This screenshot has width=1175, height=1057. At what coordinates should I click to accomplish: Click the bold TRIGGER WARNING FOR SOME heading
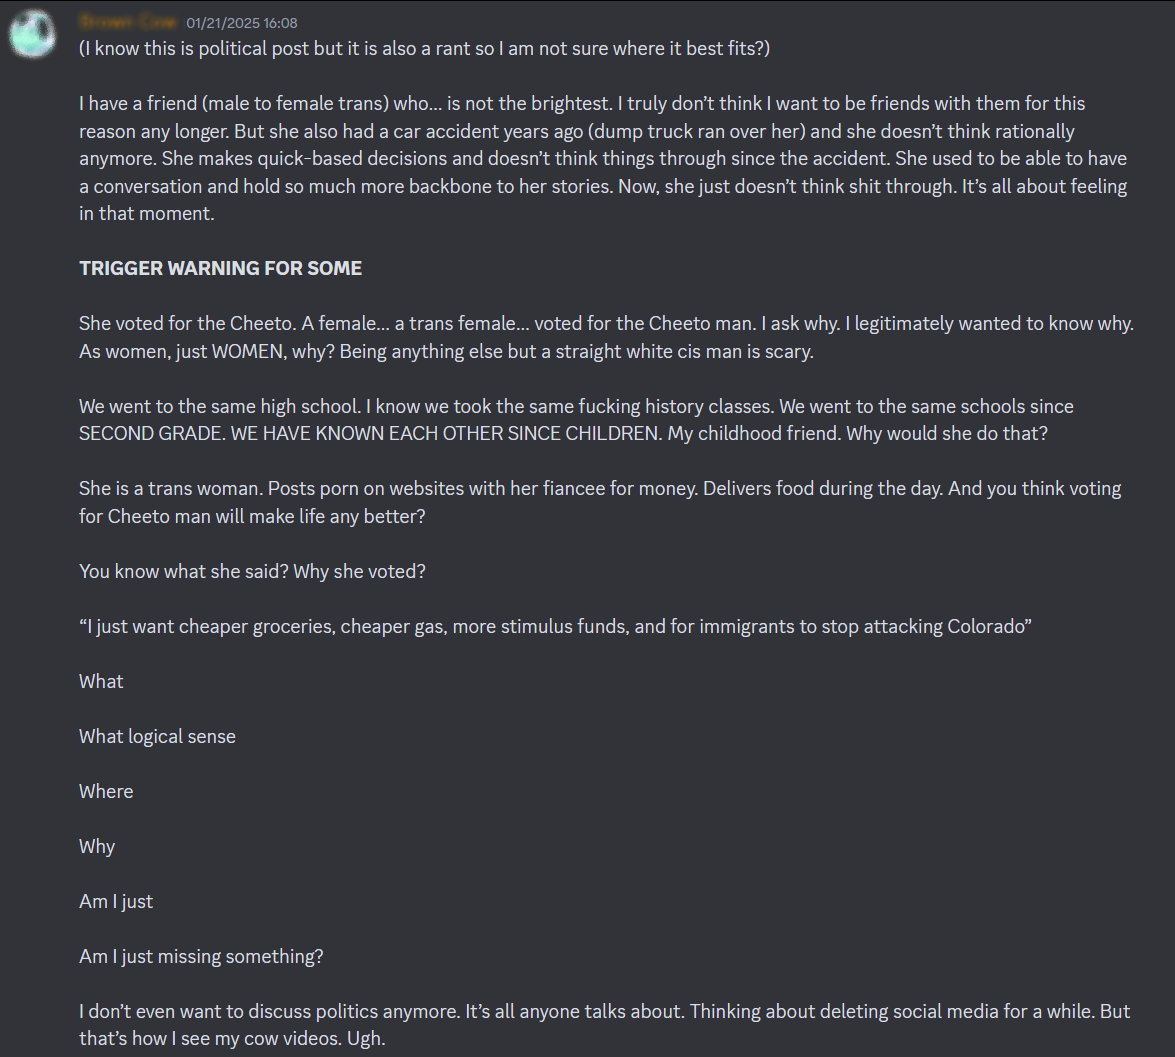pyautogui.click(x=220, y=268)
